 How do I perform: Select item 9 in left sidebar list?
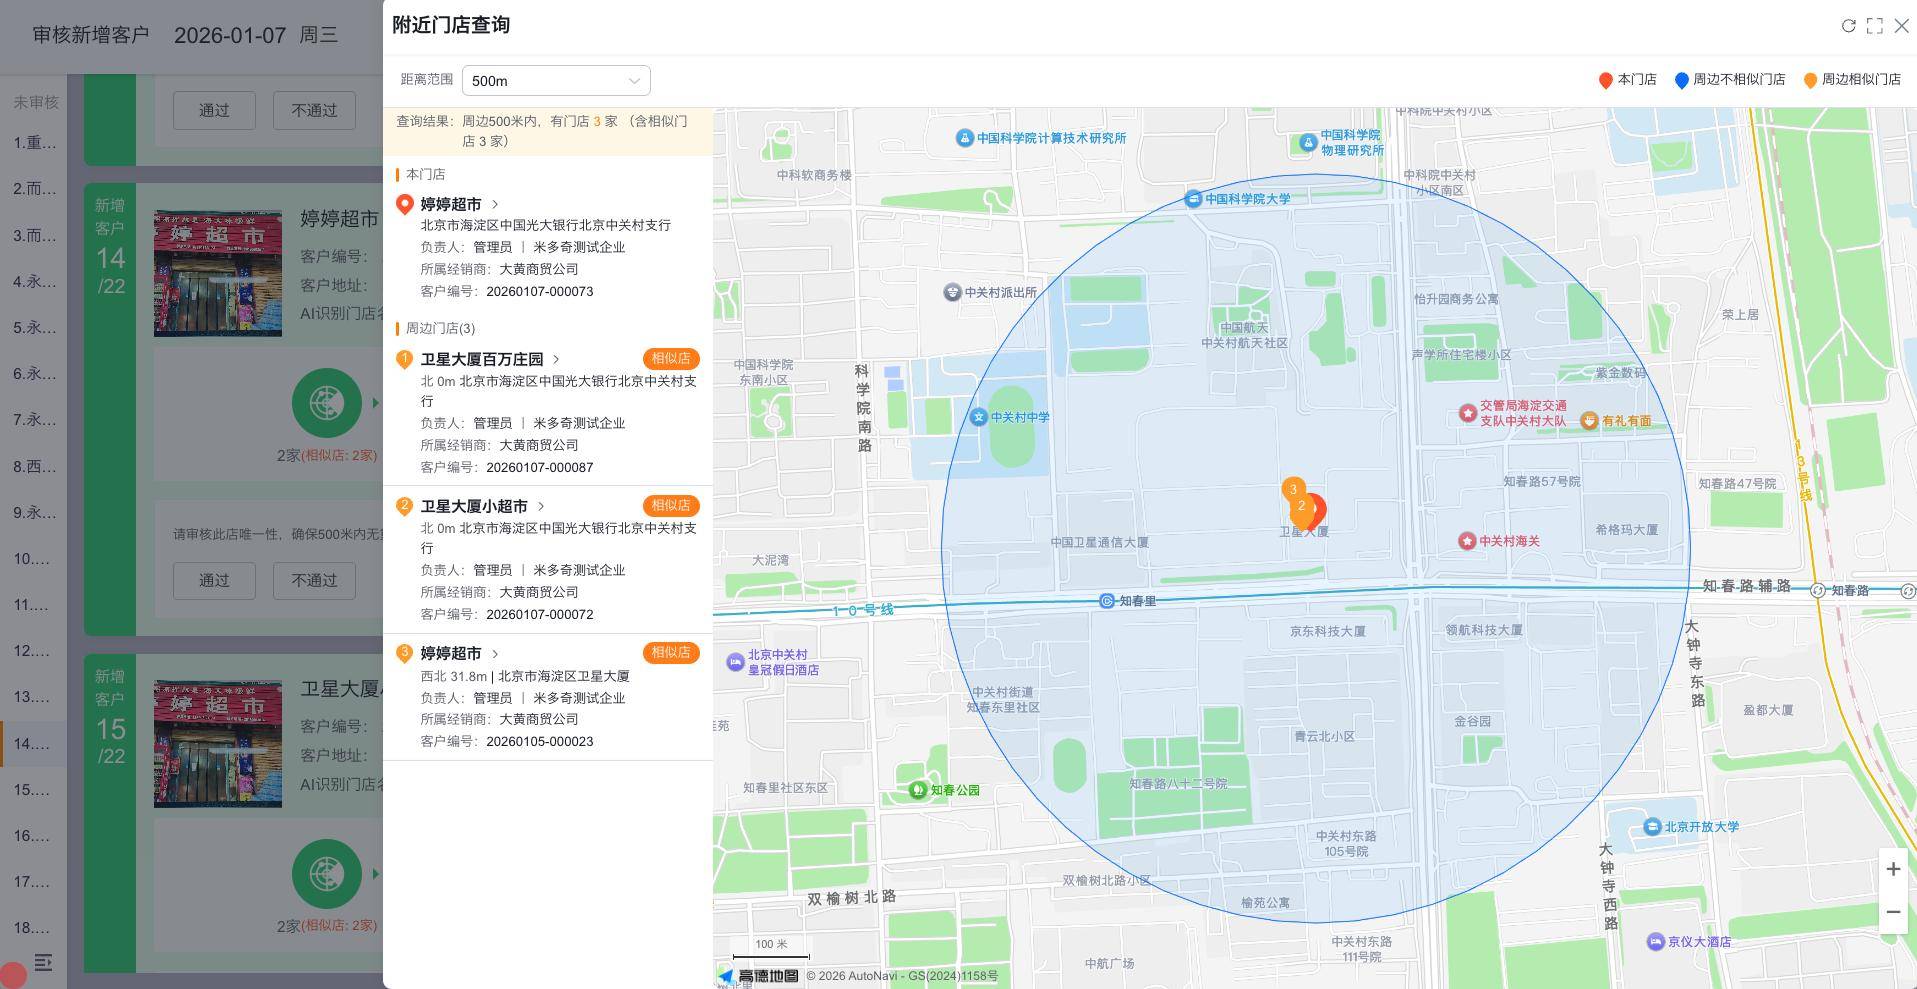coord(34,513)
